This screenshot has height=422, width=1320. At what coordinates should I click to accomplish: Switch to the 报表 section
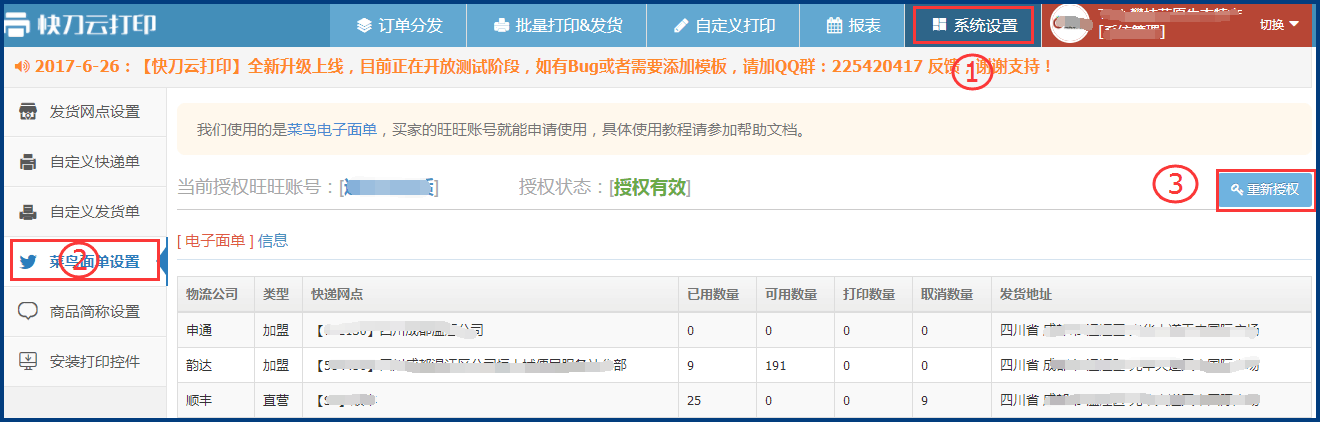853,25
